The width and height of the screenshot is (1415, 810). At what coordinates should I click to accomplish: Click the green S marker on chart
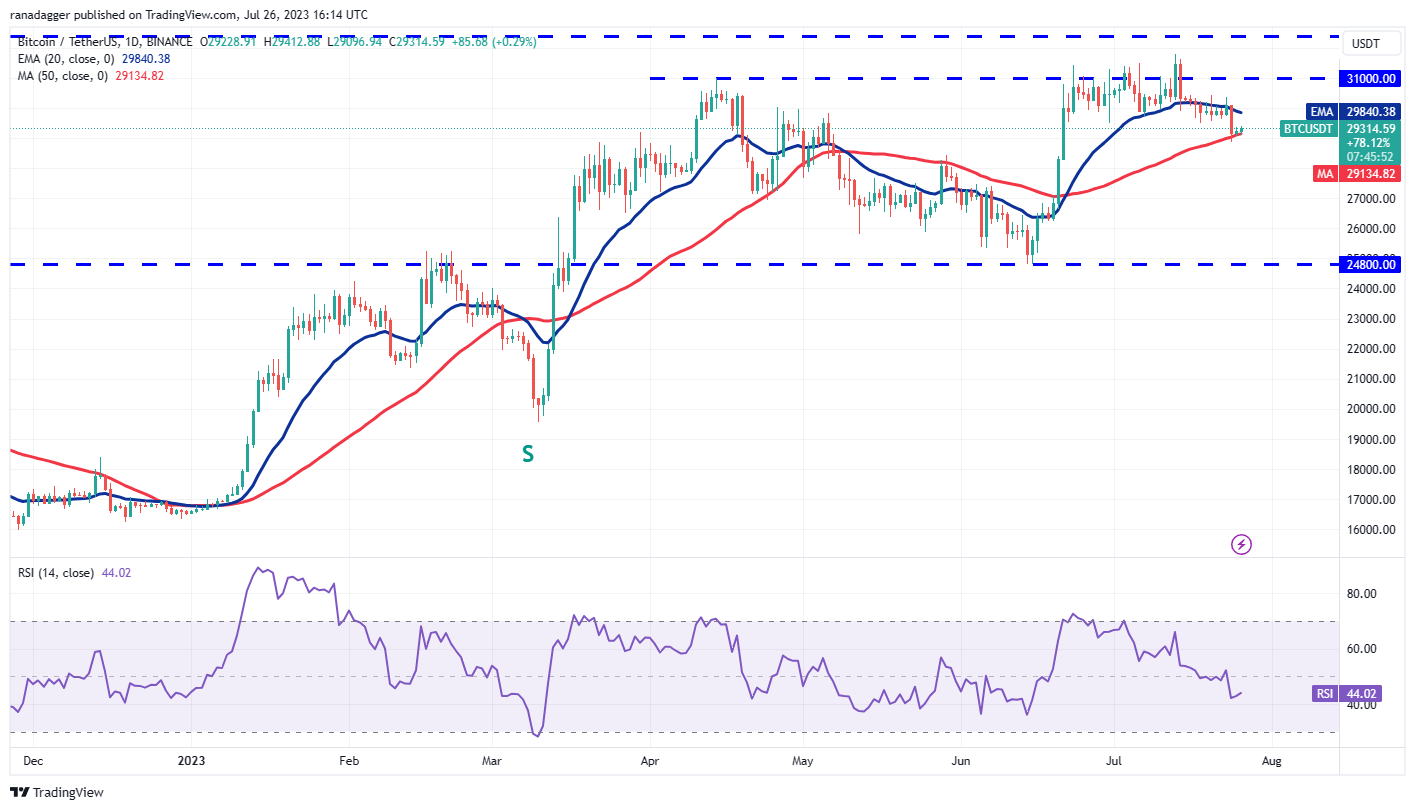(527, 454)
